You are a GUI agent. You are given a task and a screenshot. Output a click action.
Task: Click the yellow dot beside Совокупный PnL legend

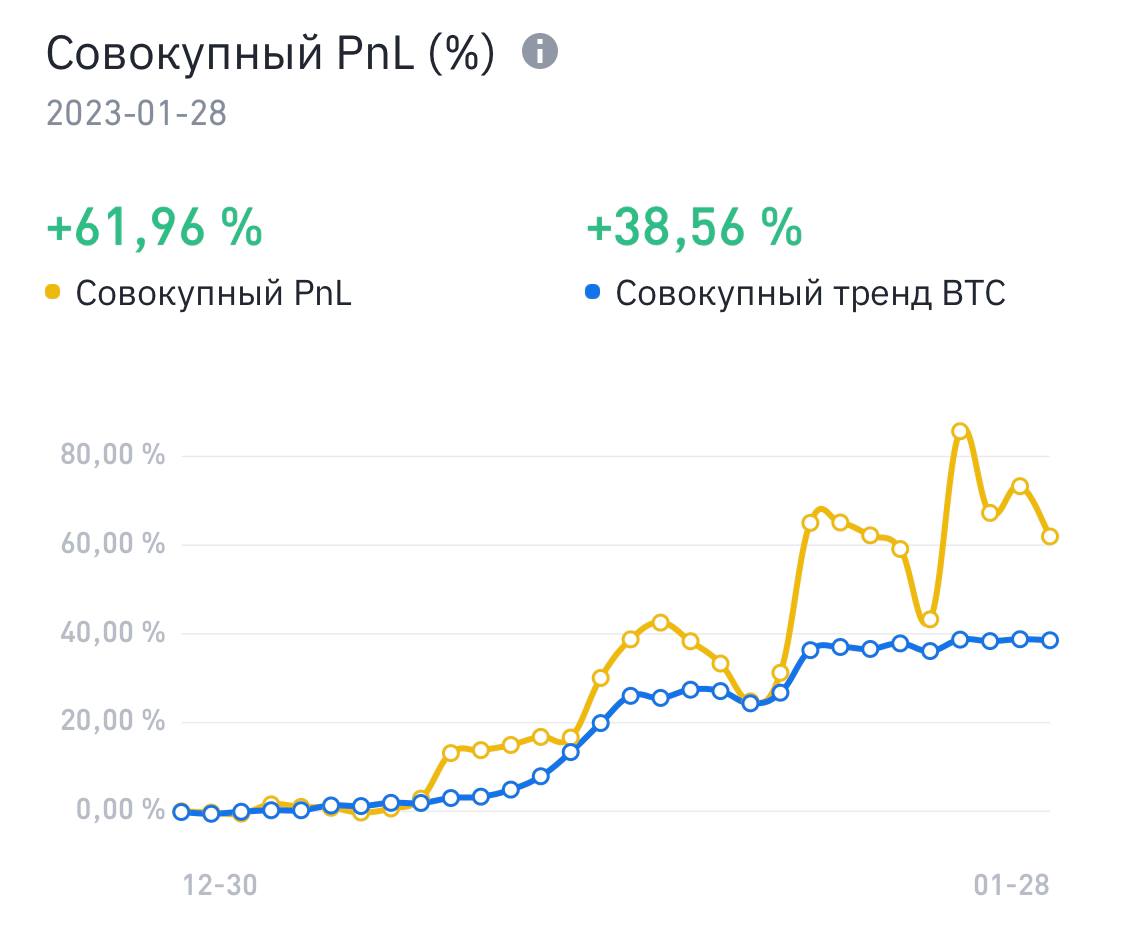52,292
